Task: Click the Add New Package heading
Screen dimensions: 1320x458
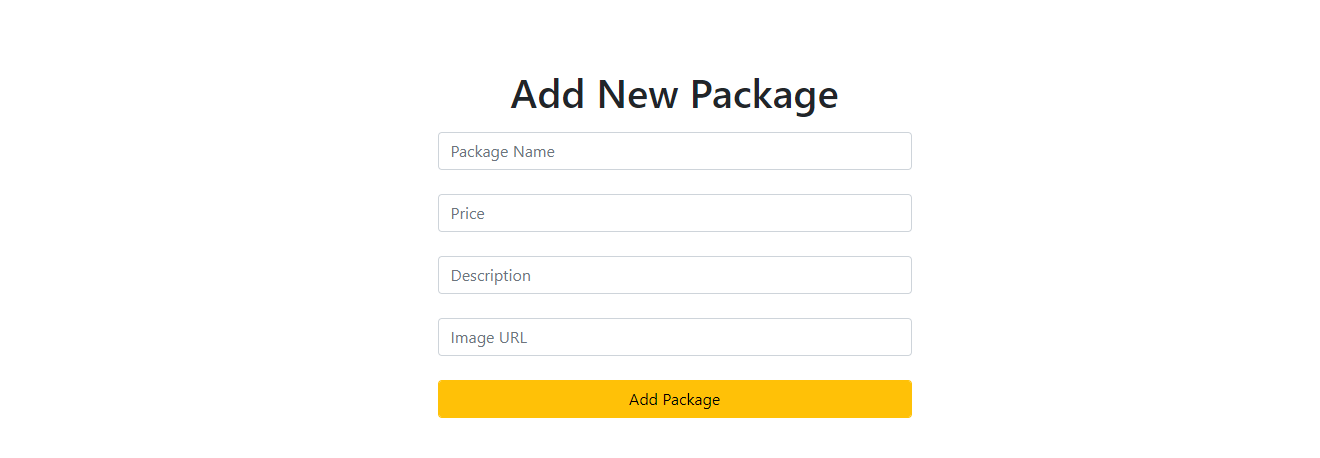Action: click(674, 94)
